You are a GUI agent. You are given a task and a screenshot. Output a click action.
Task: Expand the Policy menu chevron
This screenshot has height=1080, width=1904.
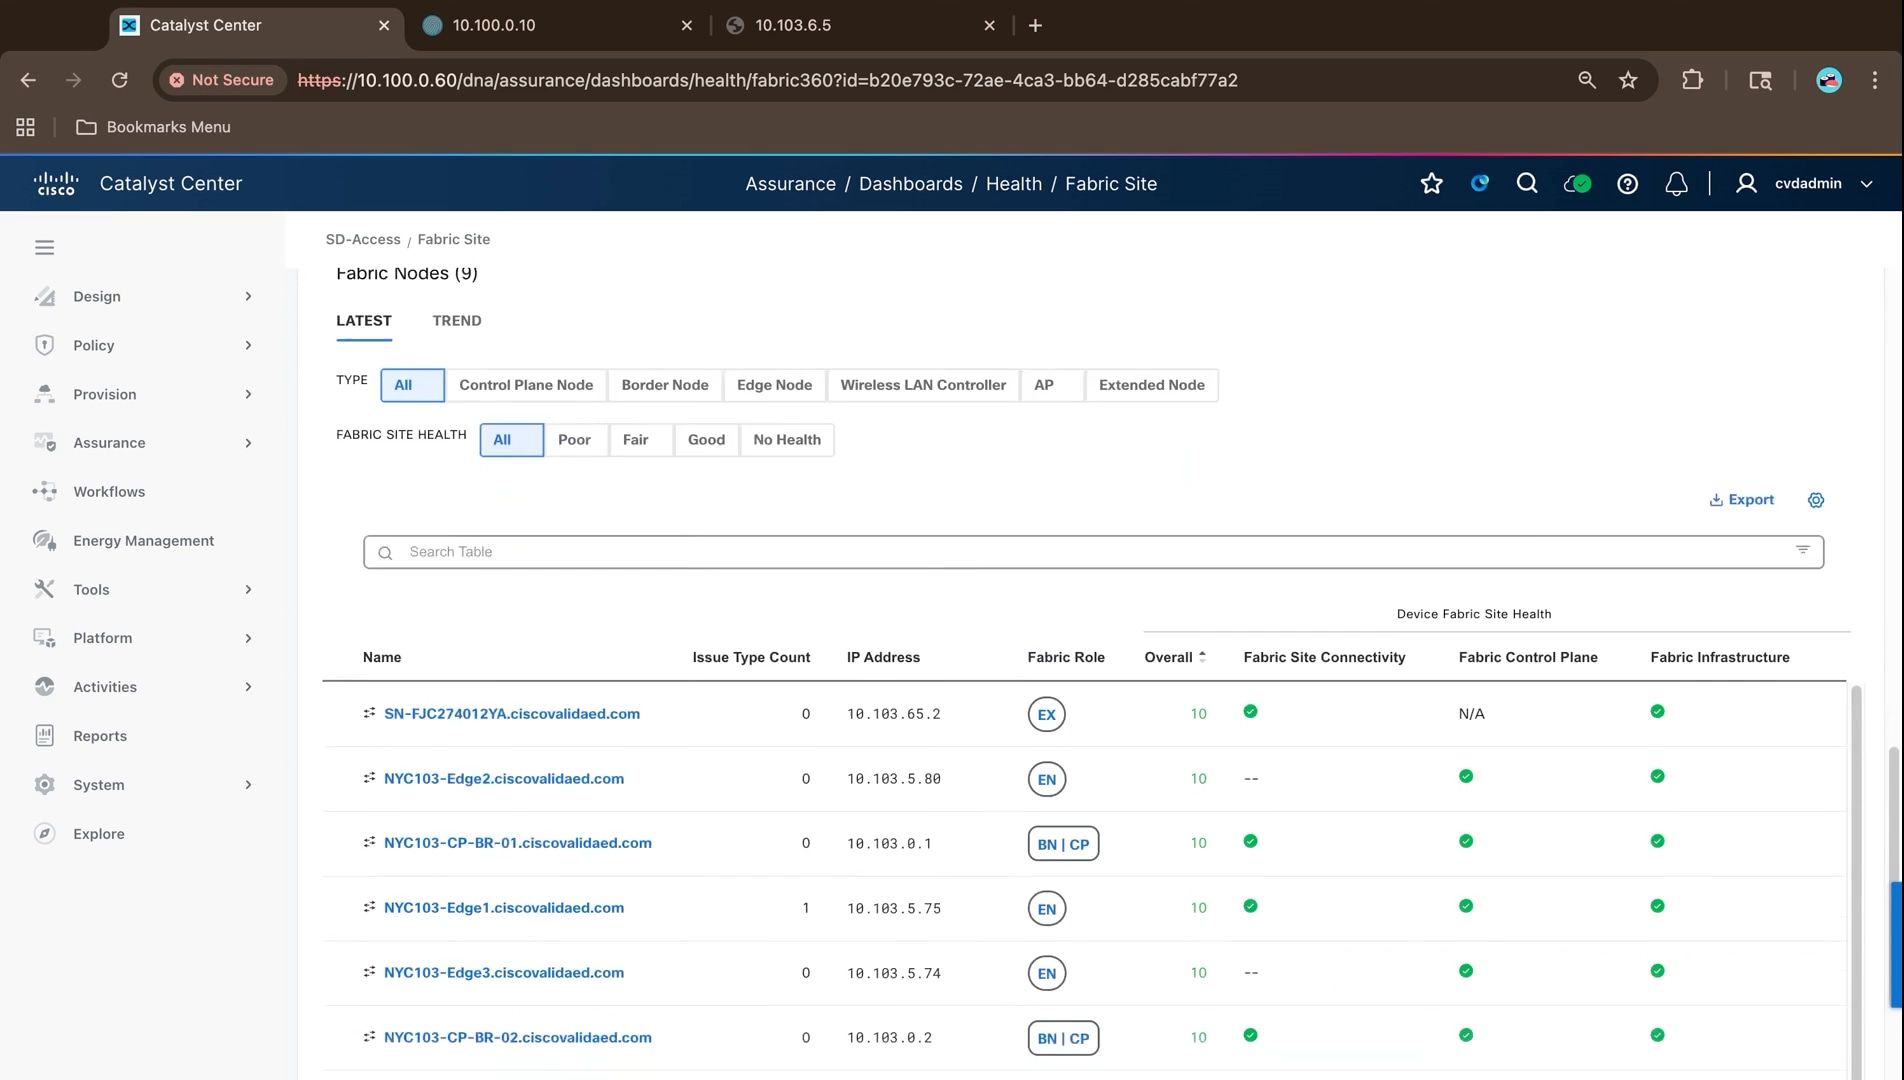[x=248, y=345]
